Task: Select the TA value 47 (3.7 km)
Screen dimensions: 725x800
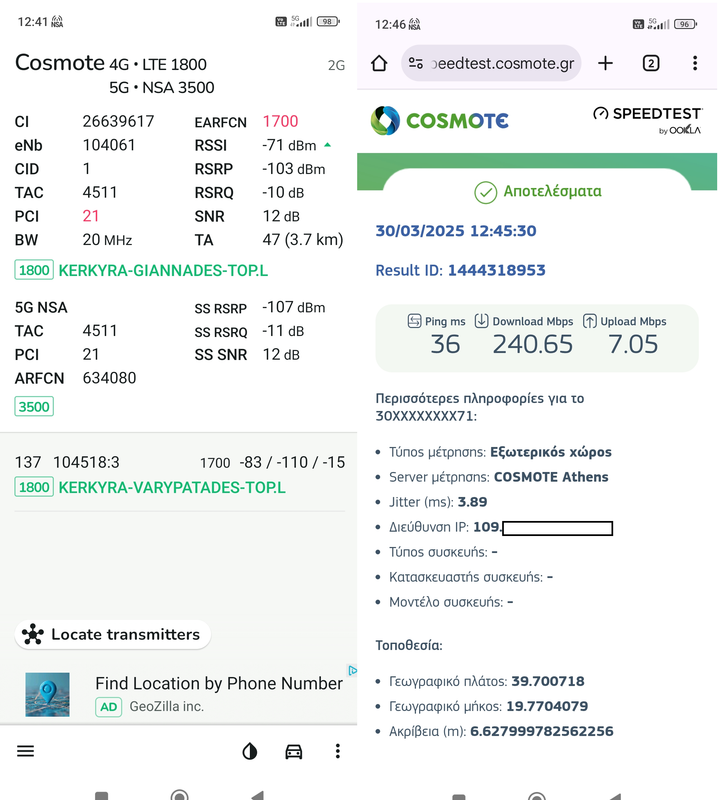Action: (303, 240)
